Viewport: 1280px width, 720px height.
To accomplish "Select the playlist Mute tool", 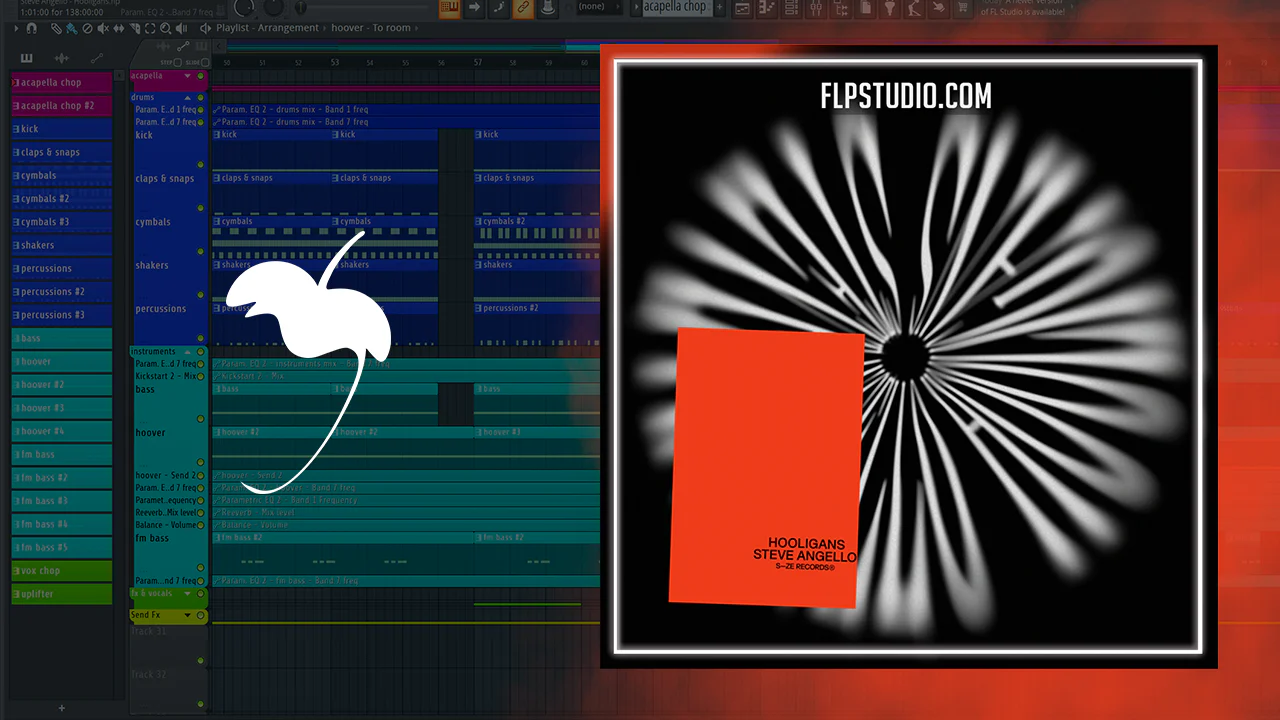I will pyautogui.click(x=102, y=28).
